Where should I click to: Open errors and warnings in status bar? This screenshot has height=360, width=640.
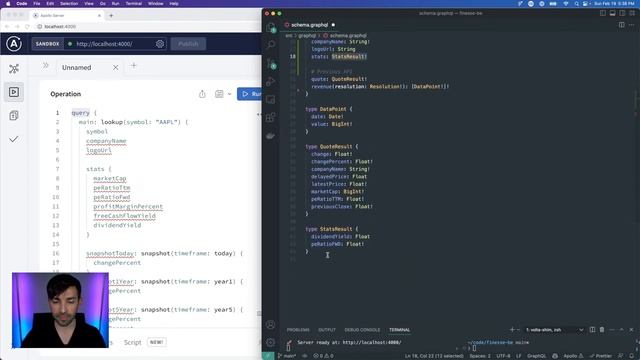pyautogui.click(x=323, y=356)
